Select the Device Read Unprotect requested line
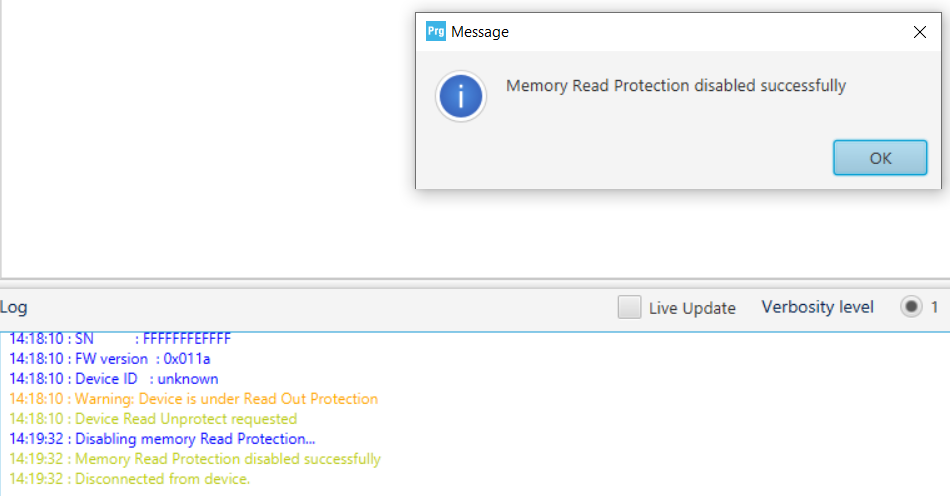 pos(153,418)
